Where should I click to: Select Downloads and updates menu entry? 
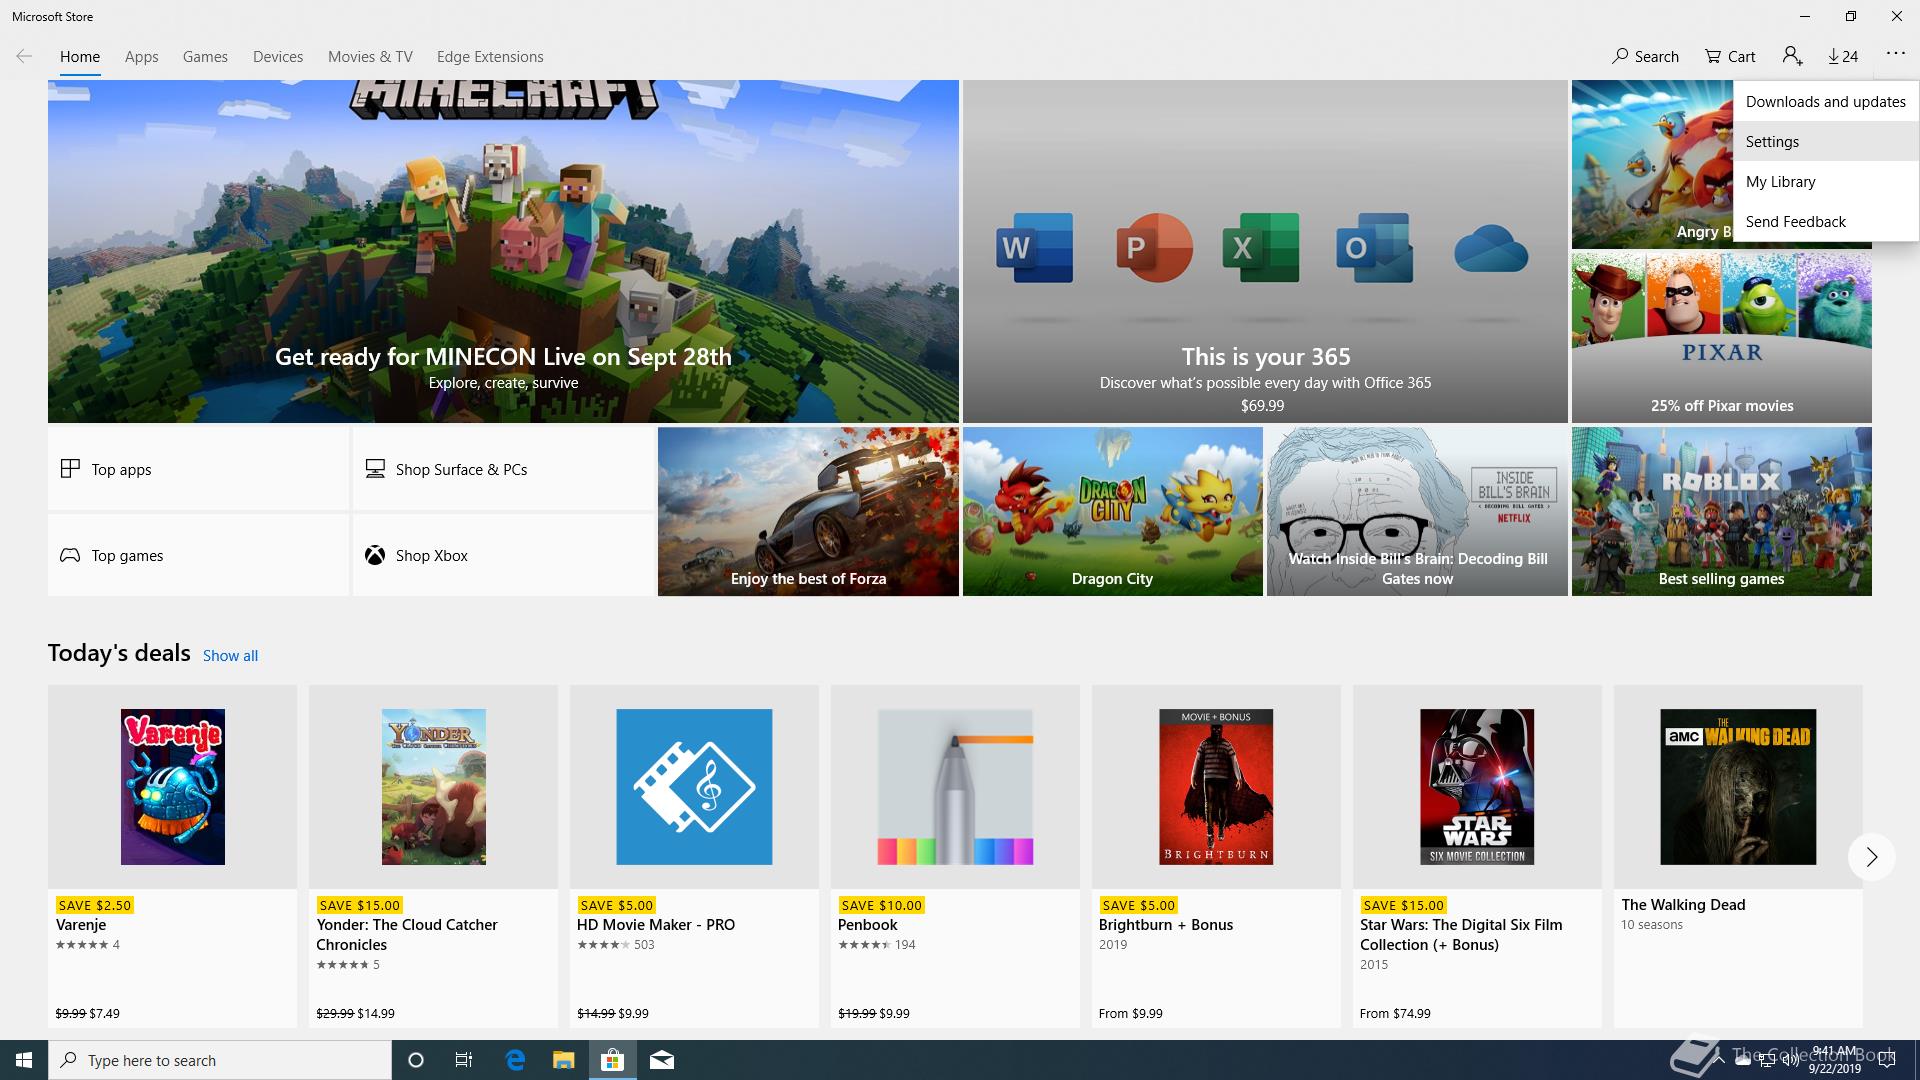tap(1826, 101)
